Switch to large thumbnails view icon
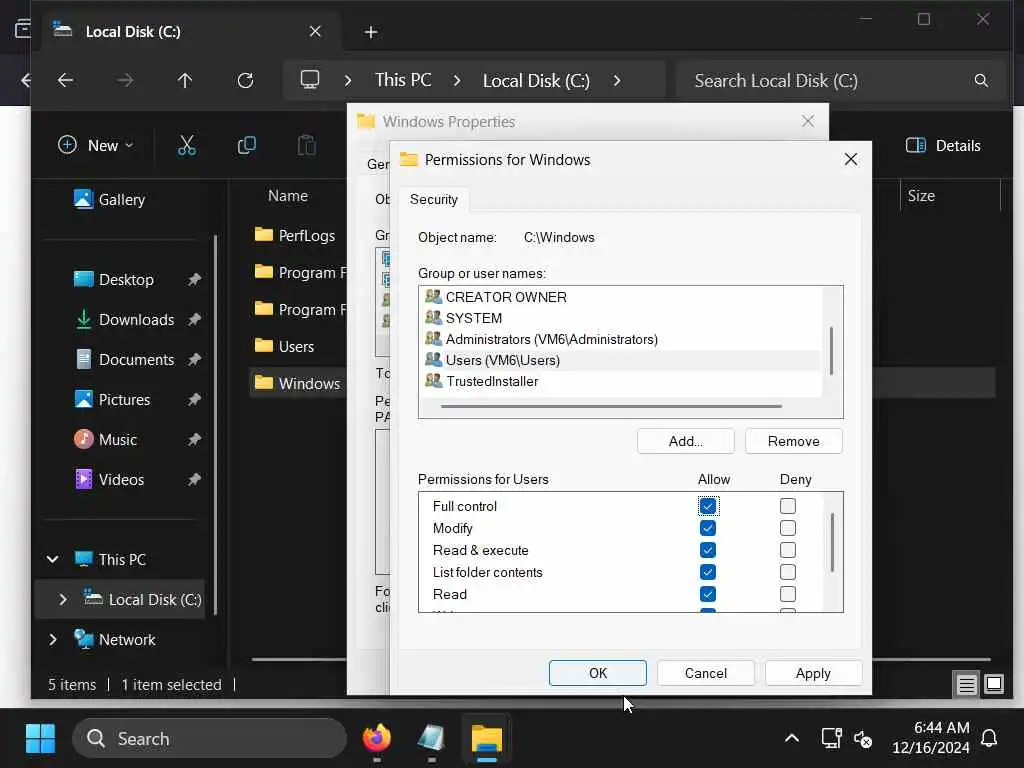Screen dimensions: 1024x768 993,684
